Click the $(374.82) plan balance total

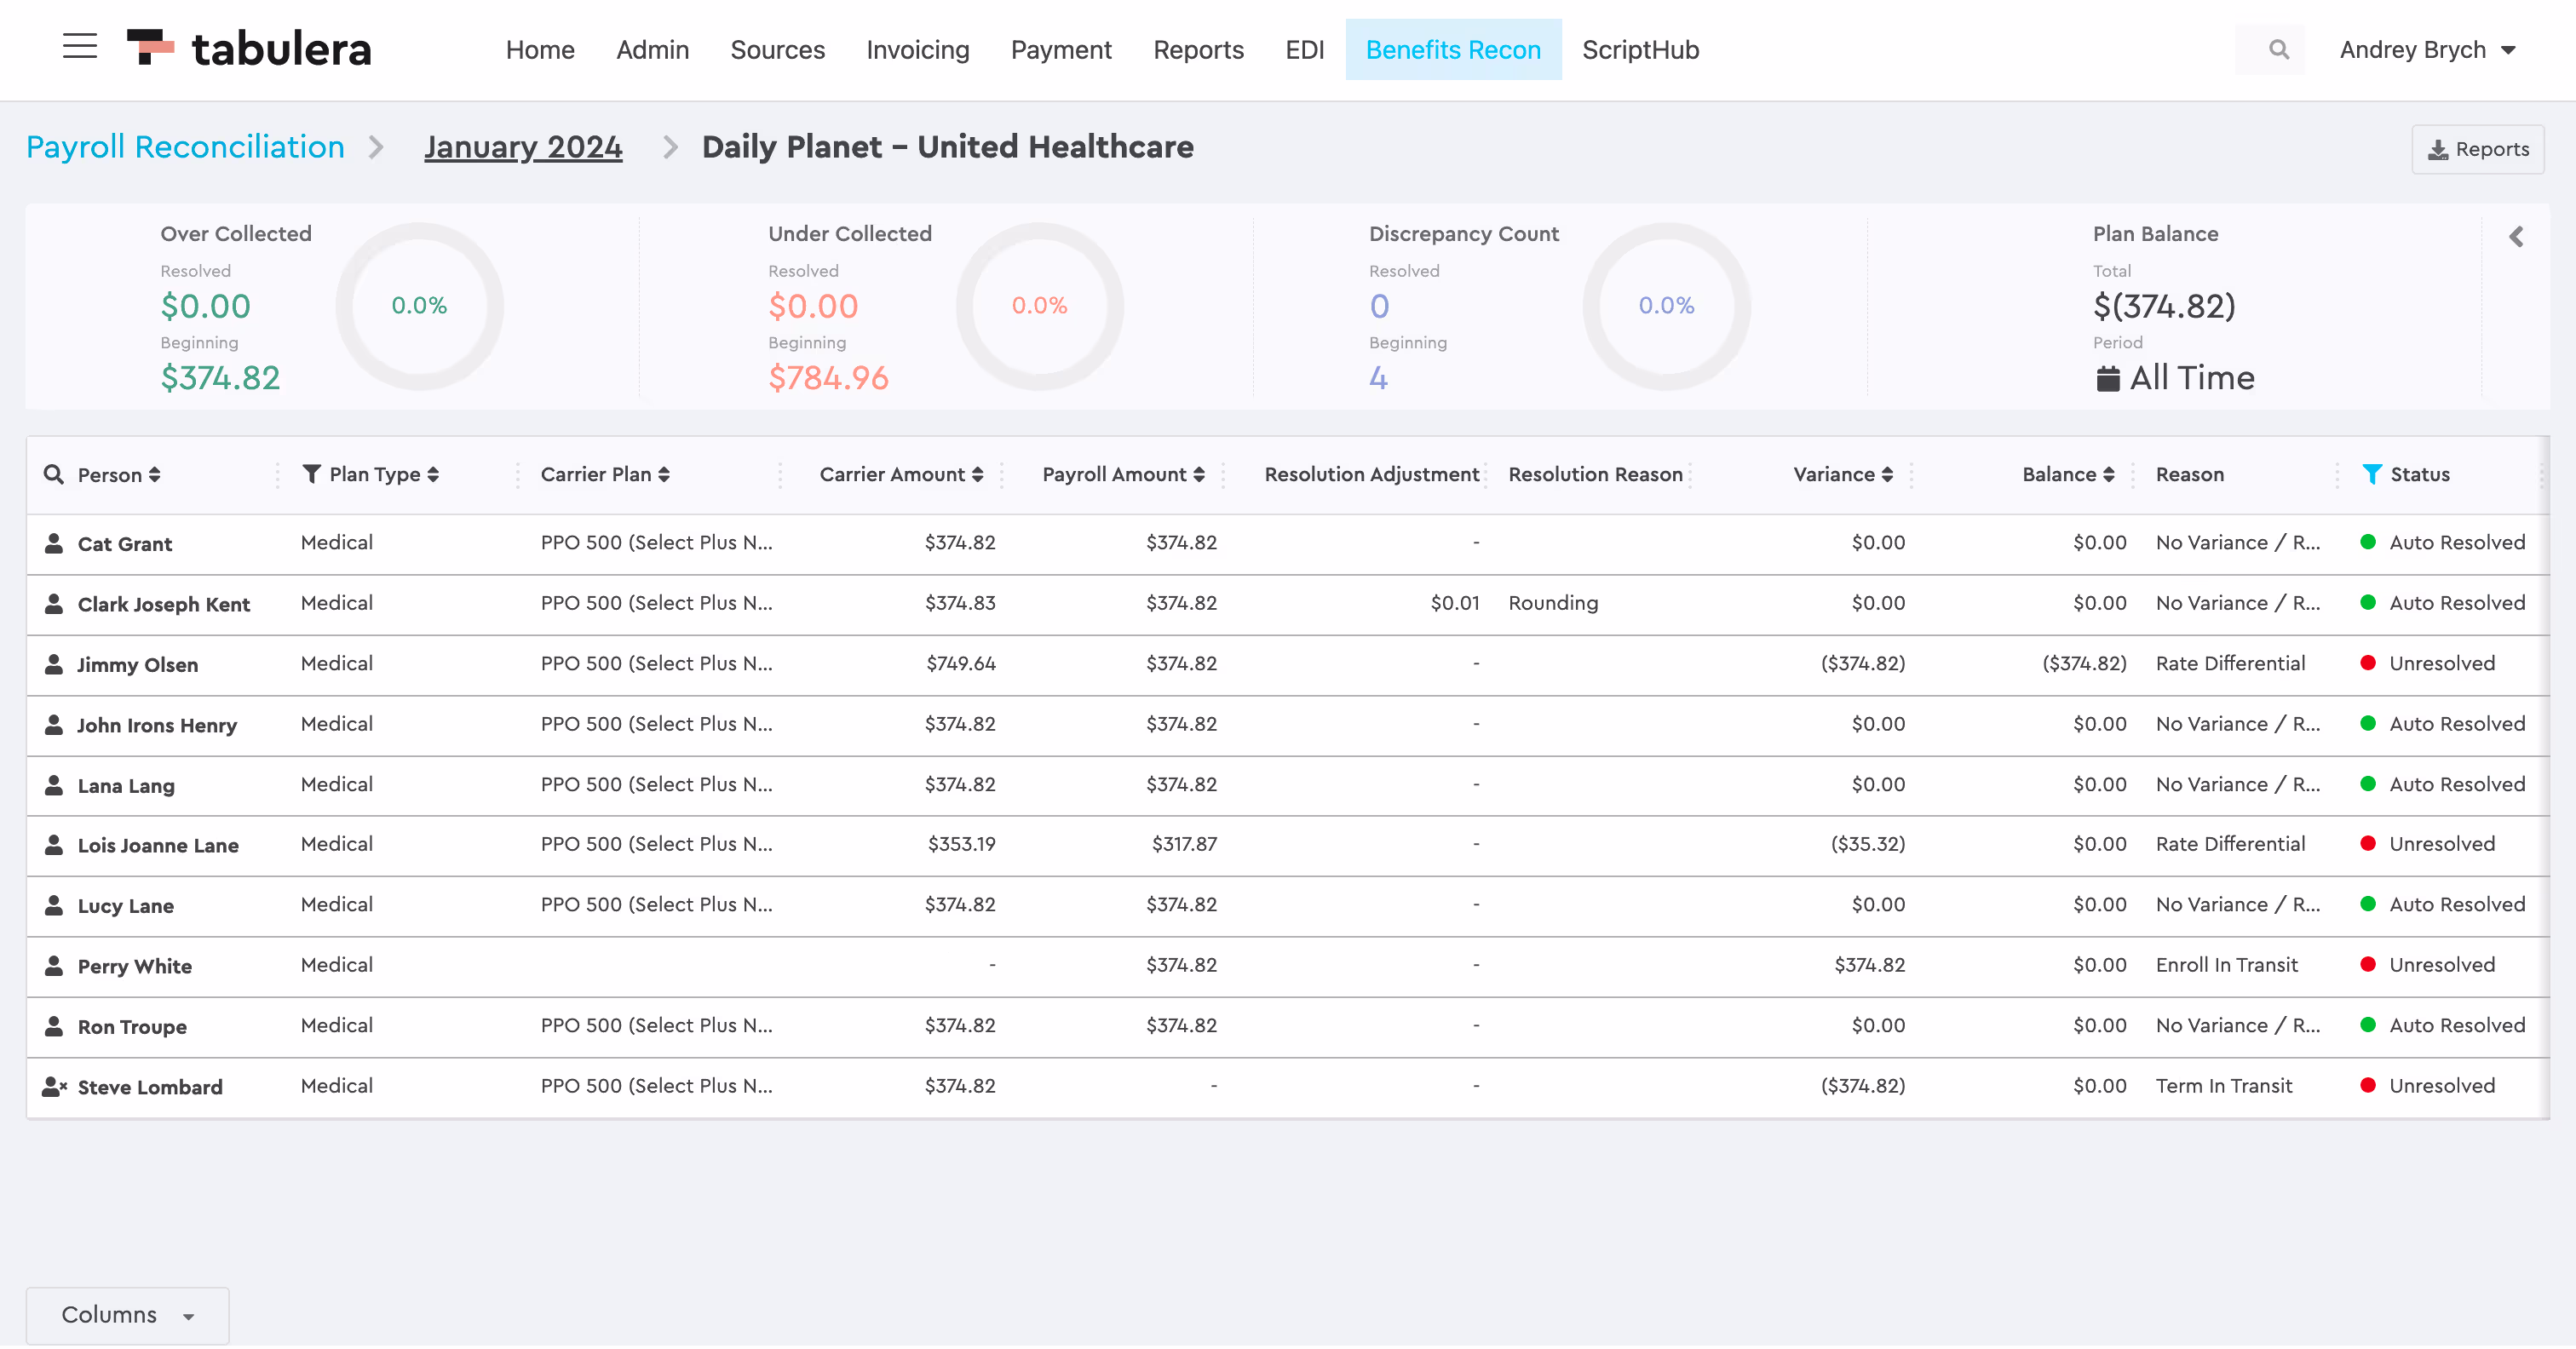[2164, 306]
